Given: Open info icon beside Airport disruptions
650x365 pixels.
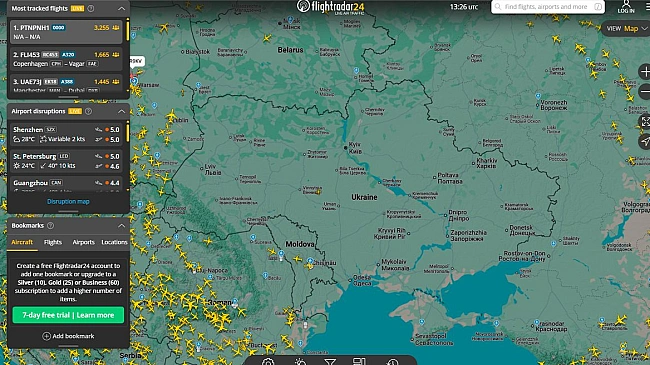Looking at the screenshot, I should (88, 111).
